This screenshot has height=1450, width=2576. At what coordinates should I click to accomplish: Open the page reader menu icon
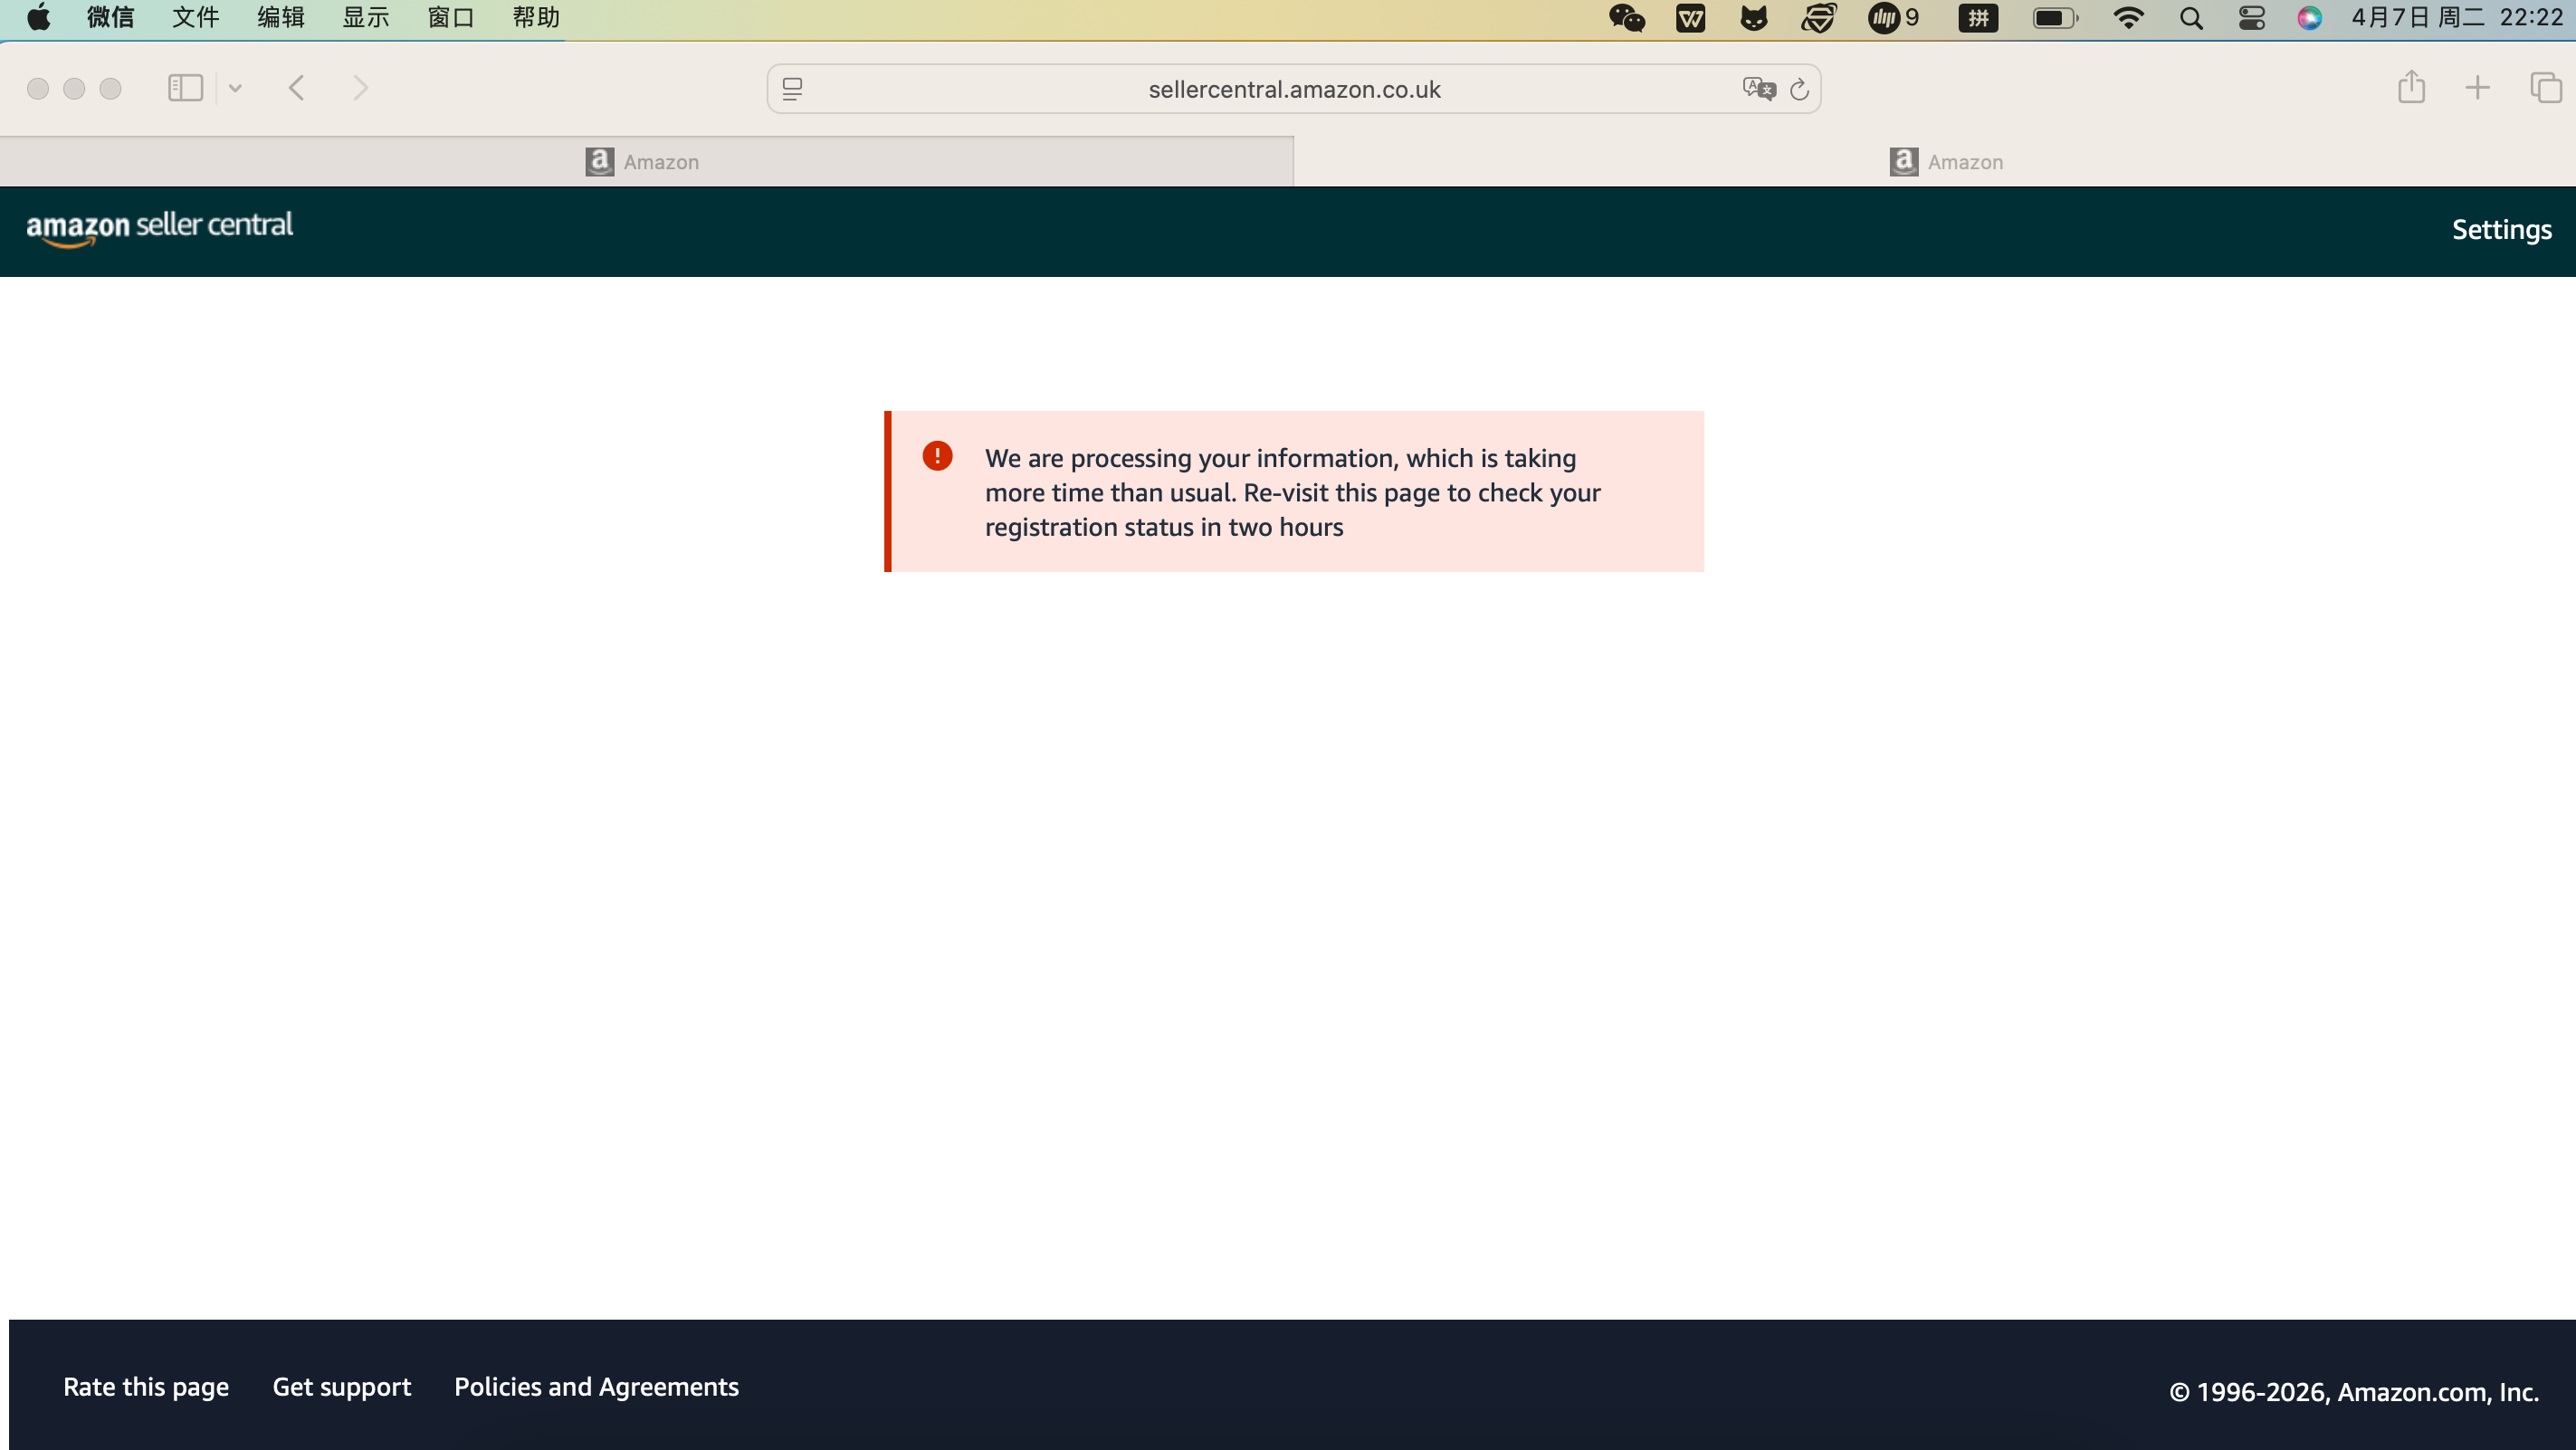click(792, 89)
